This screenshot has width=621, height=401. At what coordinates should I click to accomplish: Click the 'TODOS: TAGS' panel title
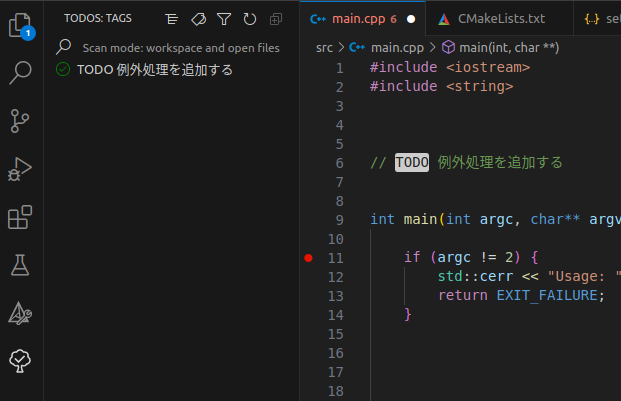[98, 19]
